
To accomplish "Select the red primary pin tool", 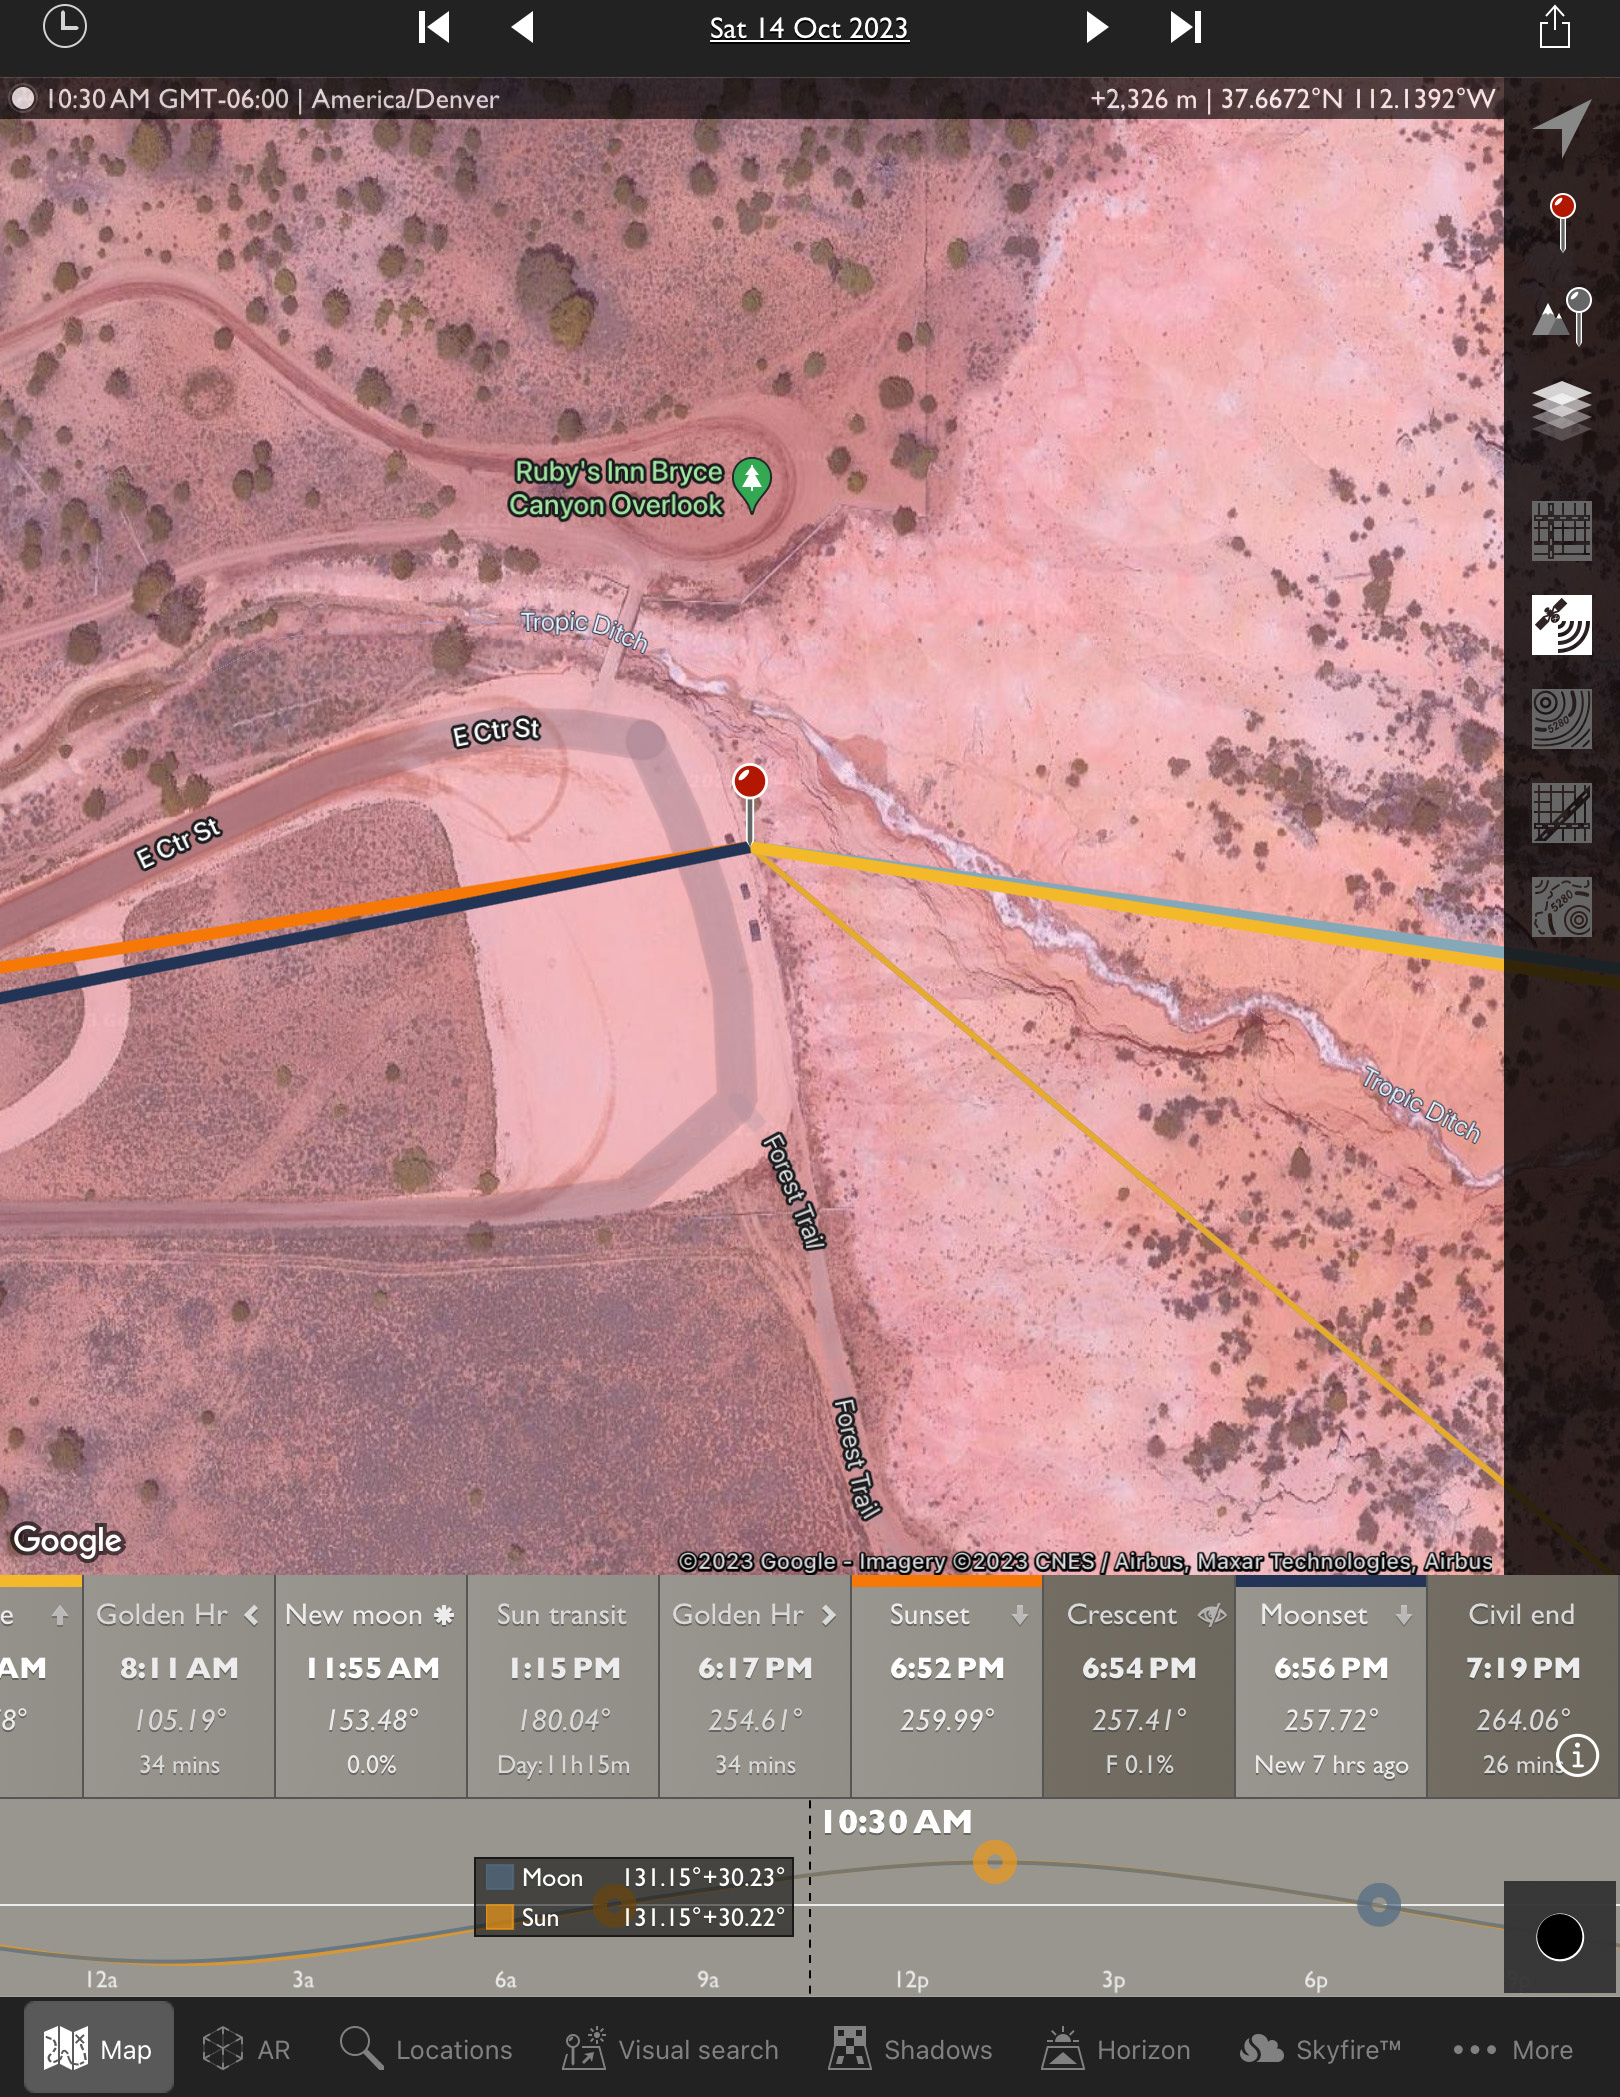I will 1561,220.
